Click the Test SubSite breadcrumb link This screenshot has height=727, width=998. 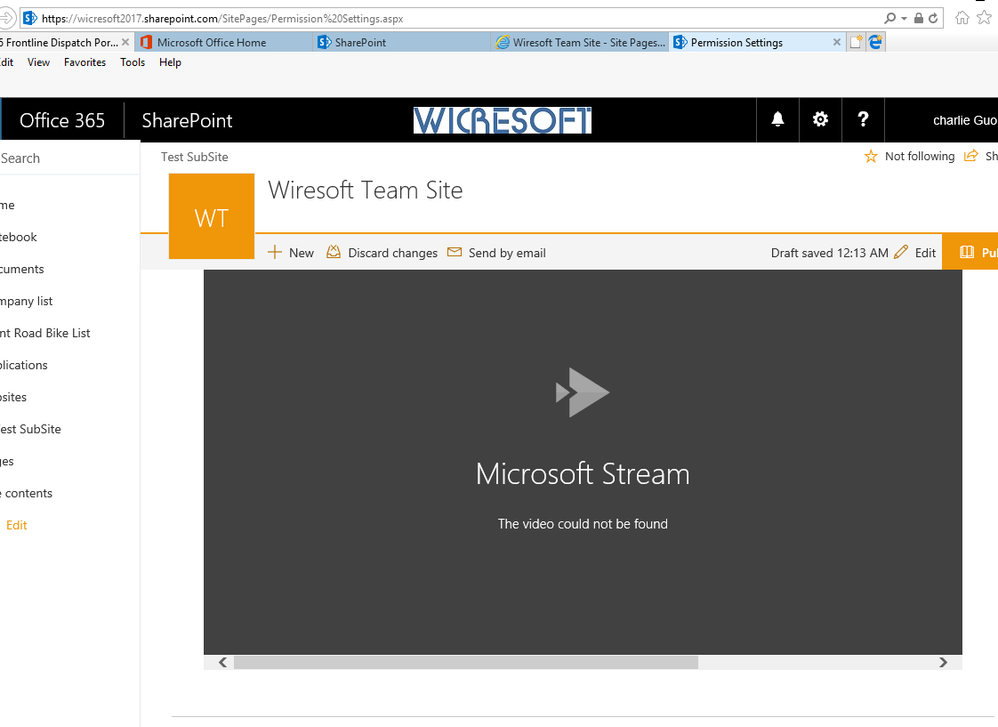(194, 157)
